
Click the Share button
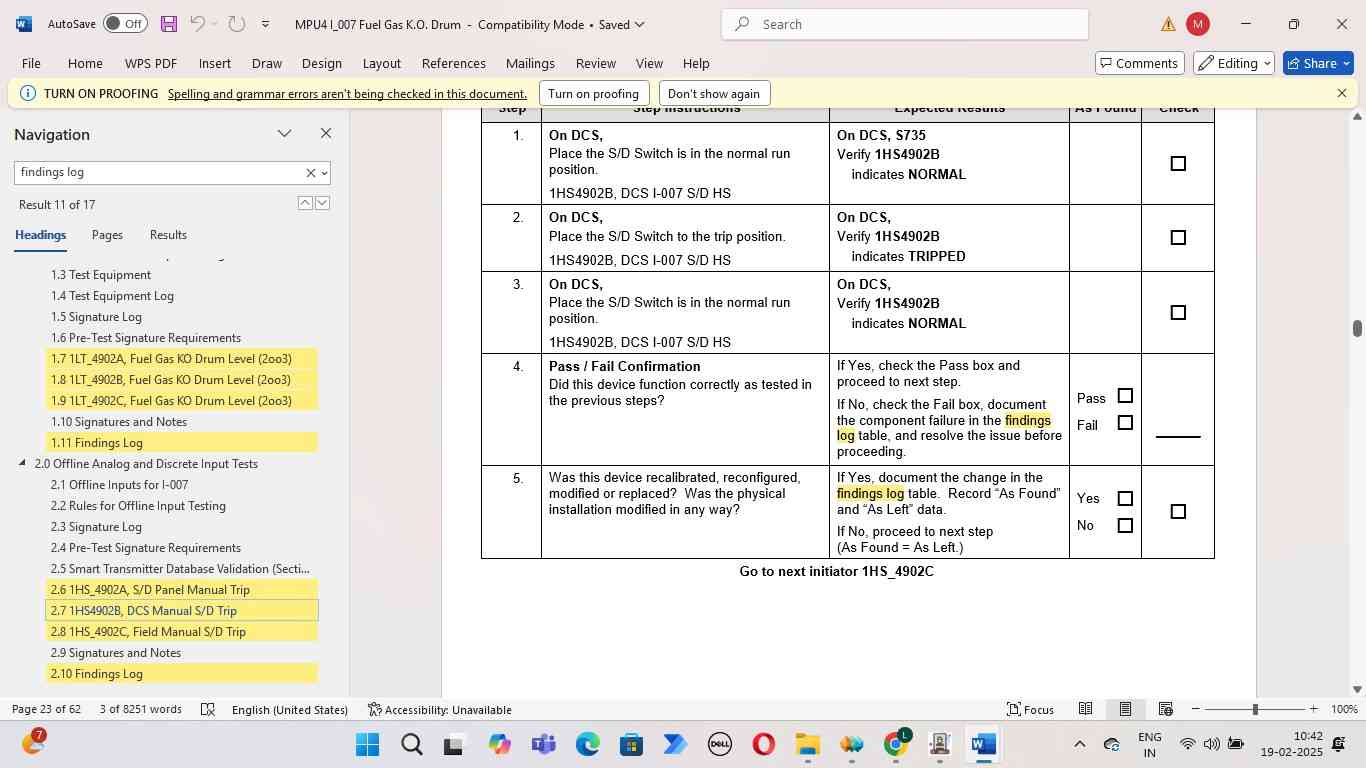1318,63
